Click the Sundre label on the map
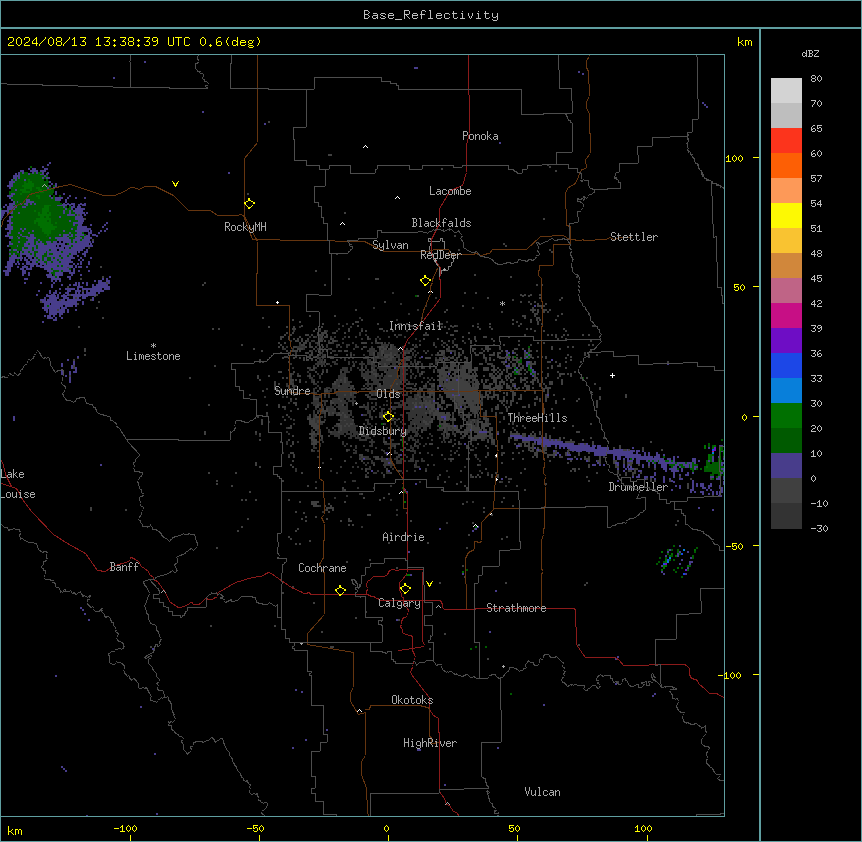The height and width of the screenshot is (842, 862). pos(292,391)
